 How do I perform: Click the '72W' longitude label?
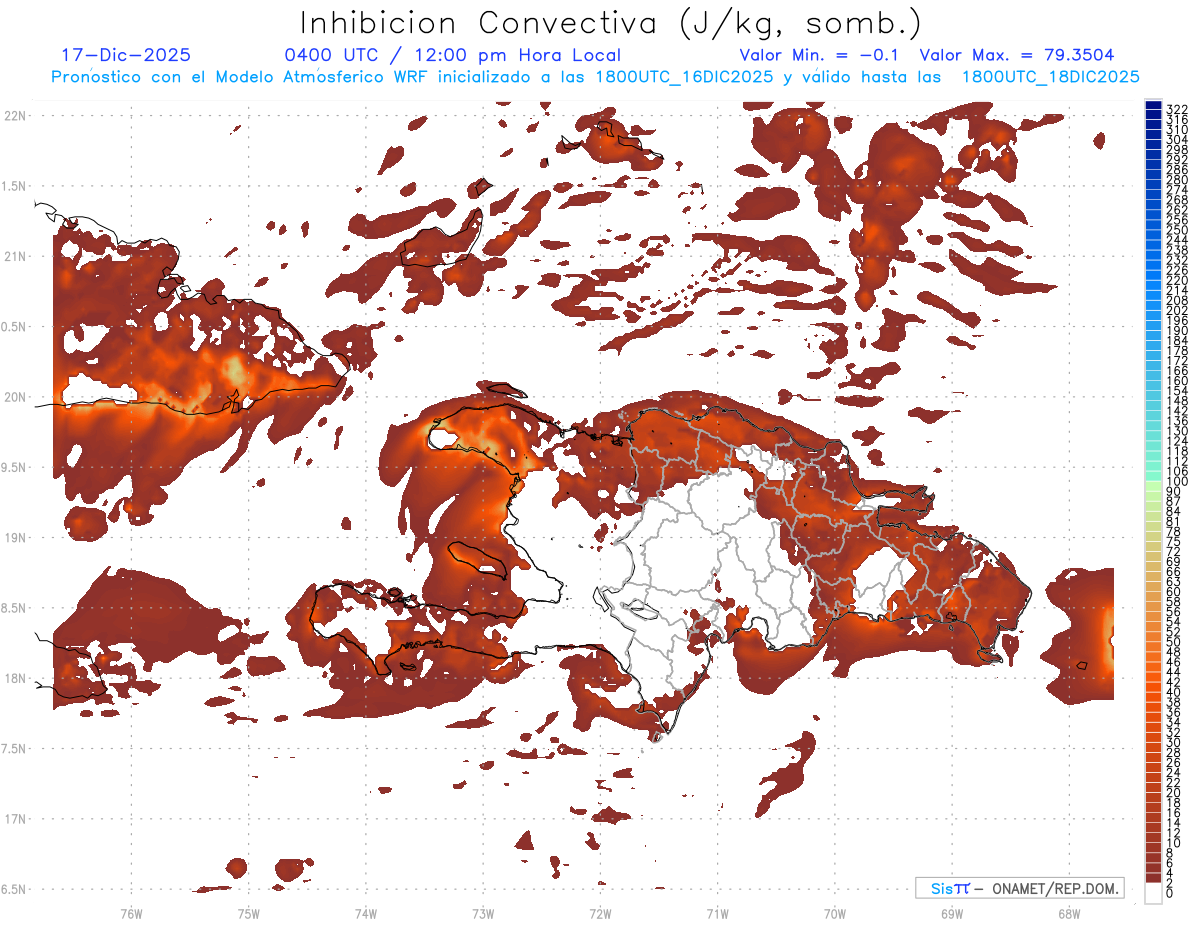pos(600,912)
